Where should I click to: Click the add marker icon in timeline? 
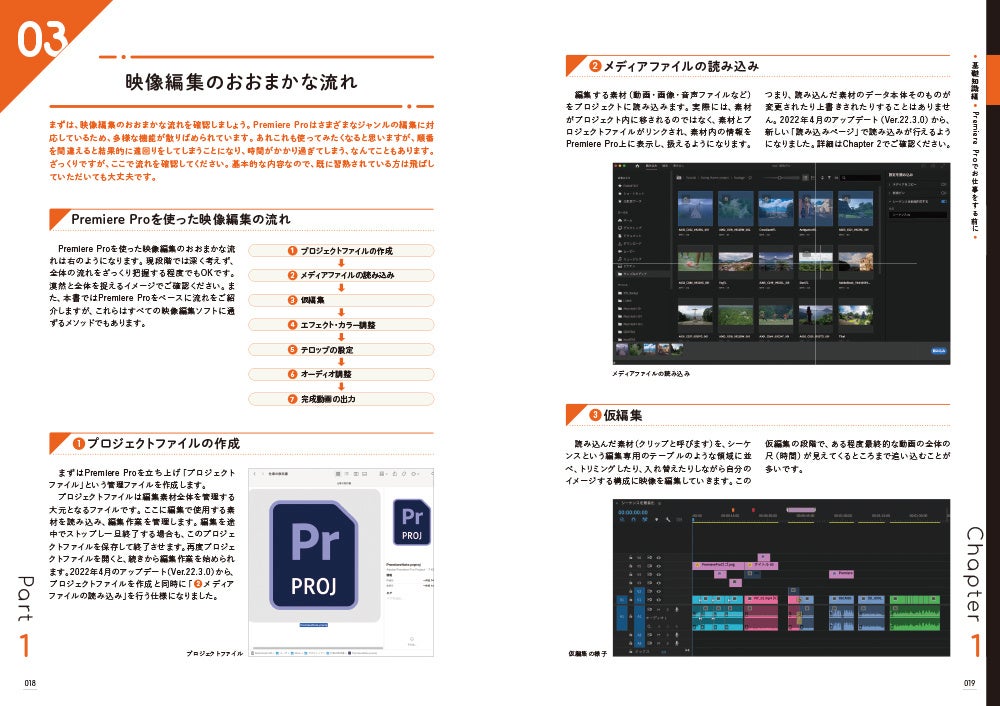657,519
